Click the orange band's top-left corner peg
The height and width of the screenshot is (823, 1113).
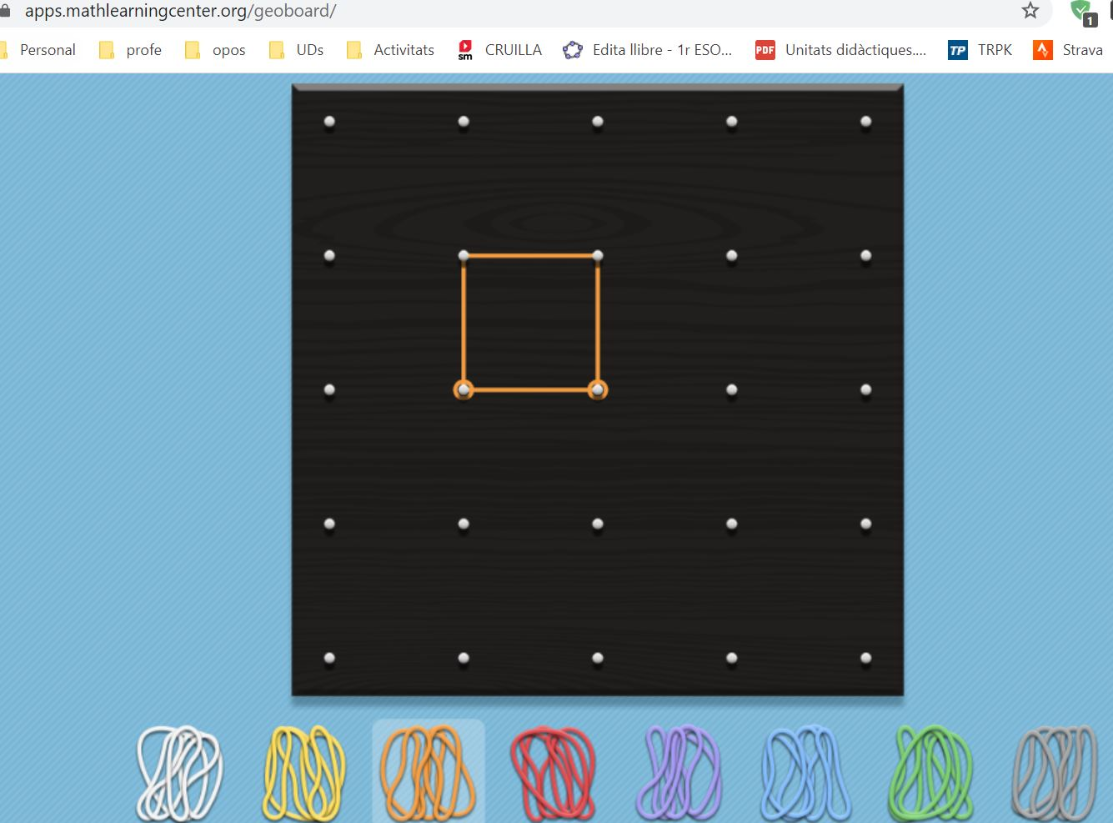pyautogui.click(x=464, y=256)
